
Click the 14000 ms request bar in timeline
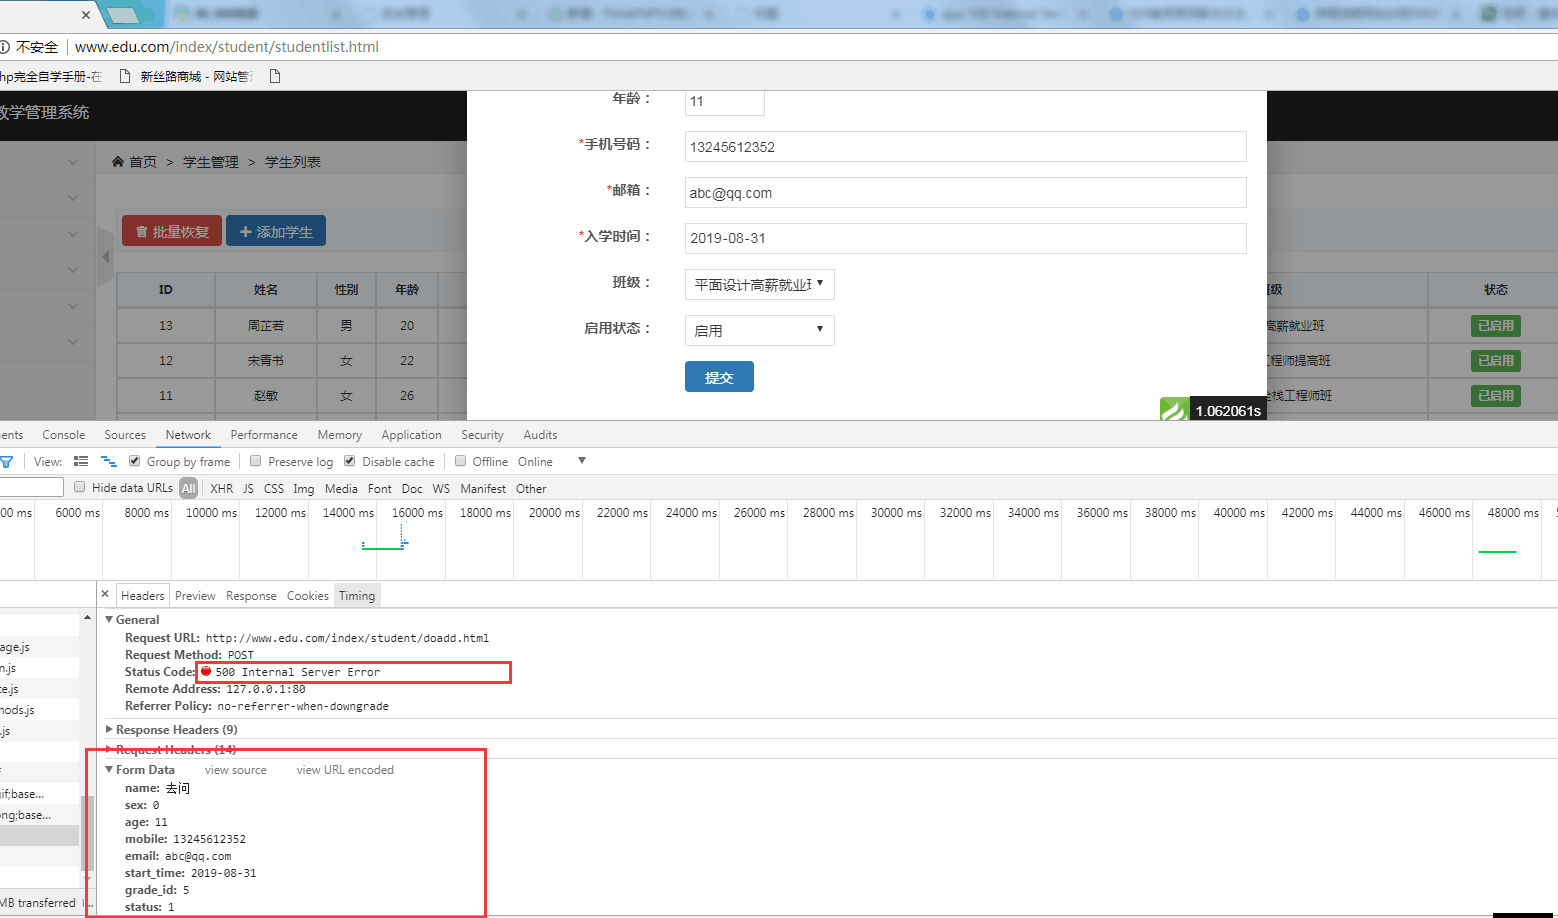point(382,547)
